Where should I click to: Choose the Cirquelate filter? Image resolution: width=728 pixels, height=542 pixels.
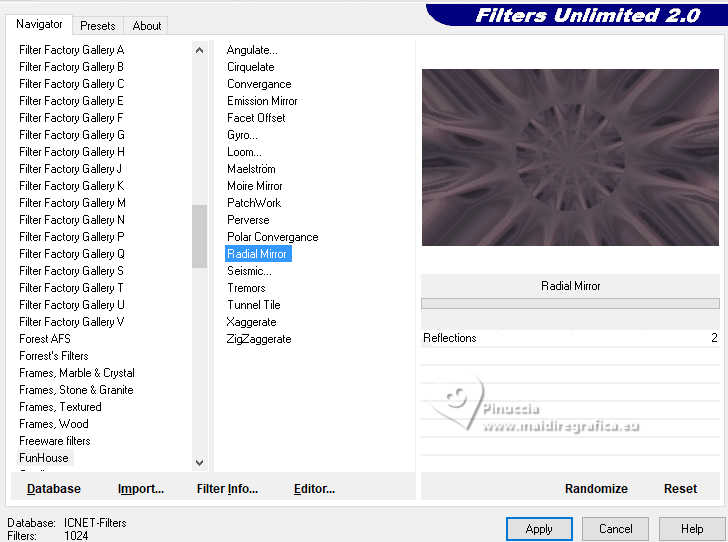point(250,67)
